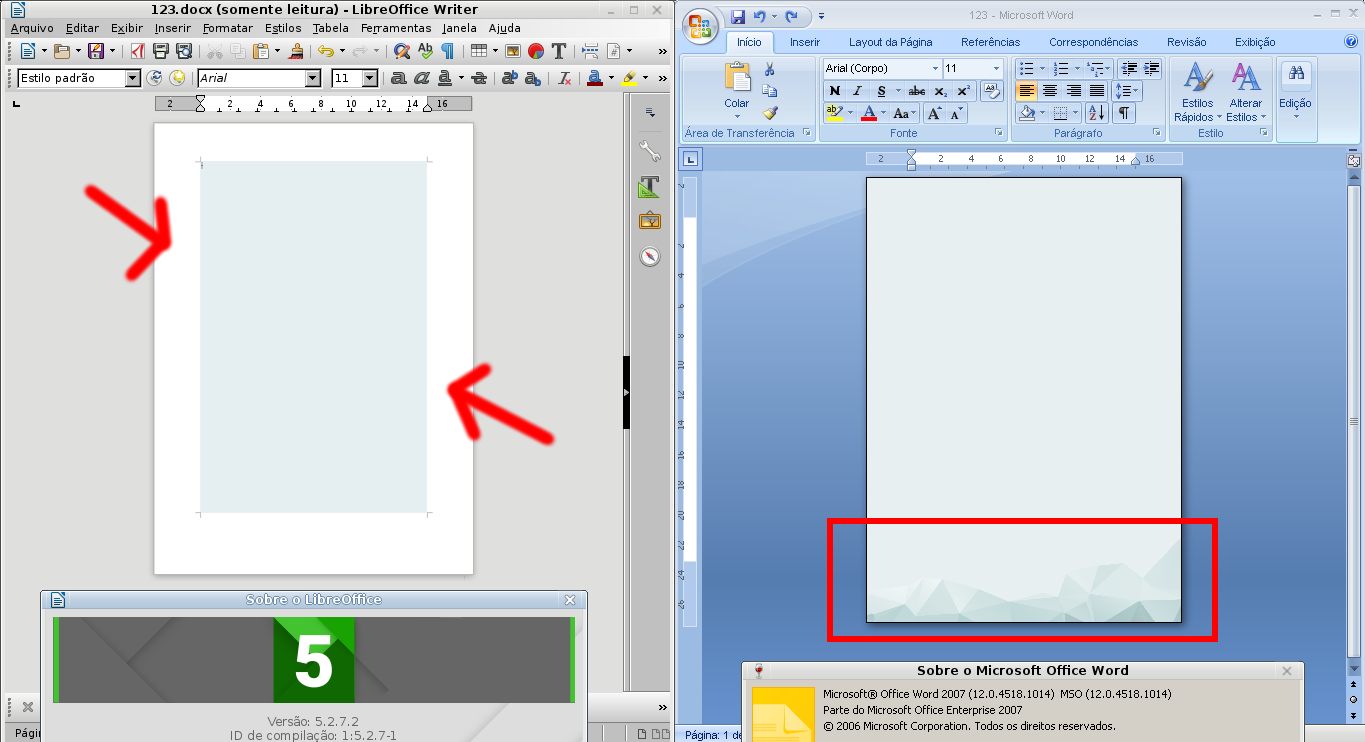Screen dimensions: 1365x742
Task: Click Print icon in LibreOffice Writer toolbar
Action: pyautogui.click(x=160, y=51)
